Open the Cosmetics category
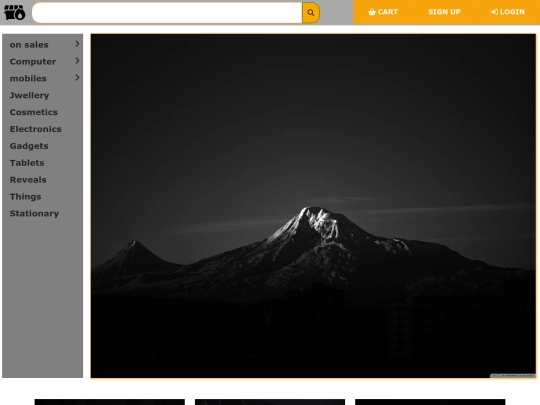540x405 pixels. [33, 112]
